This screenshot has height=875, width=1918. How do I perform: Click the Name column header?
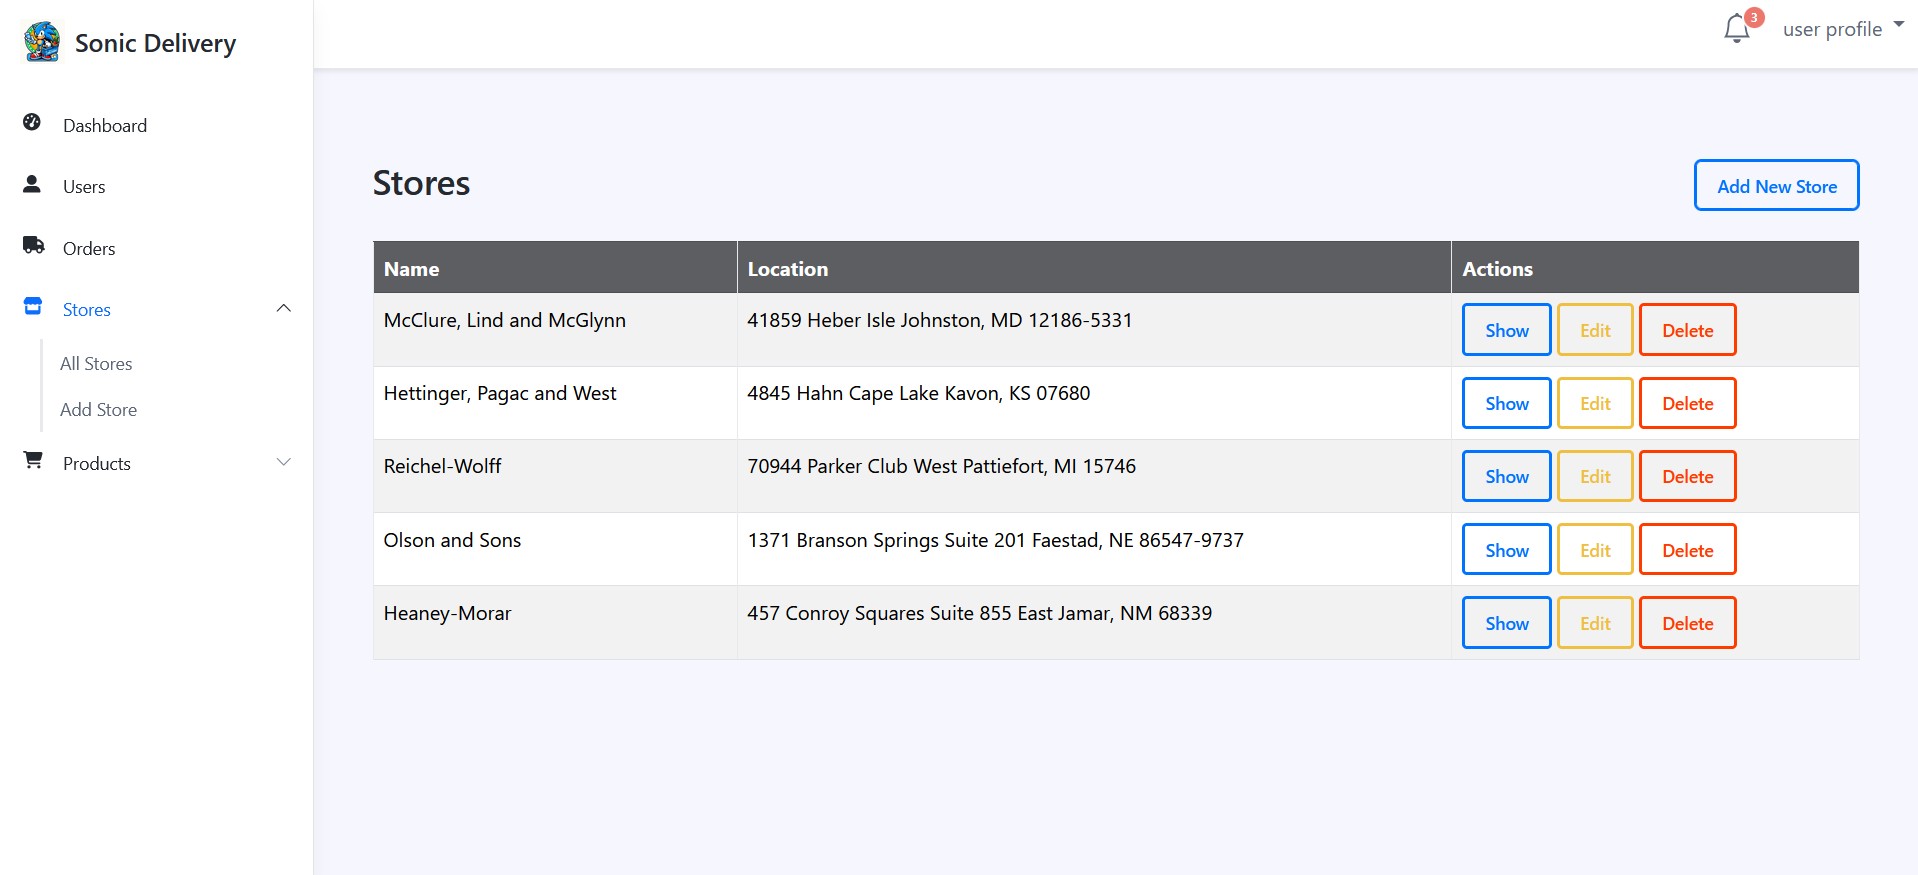411,268
